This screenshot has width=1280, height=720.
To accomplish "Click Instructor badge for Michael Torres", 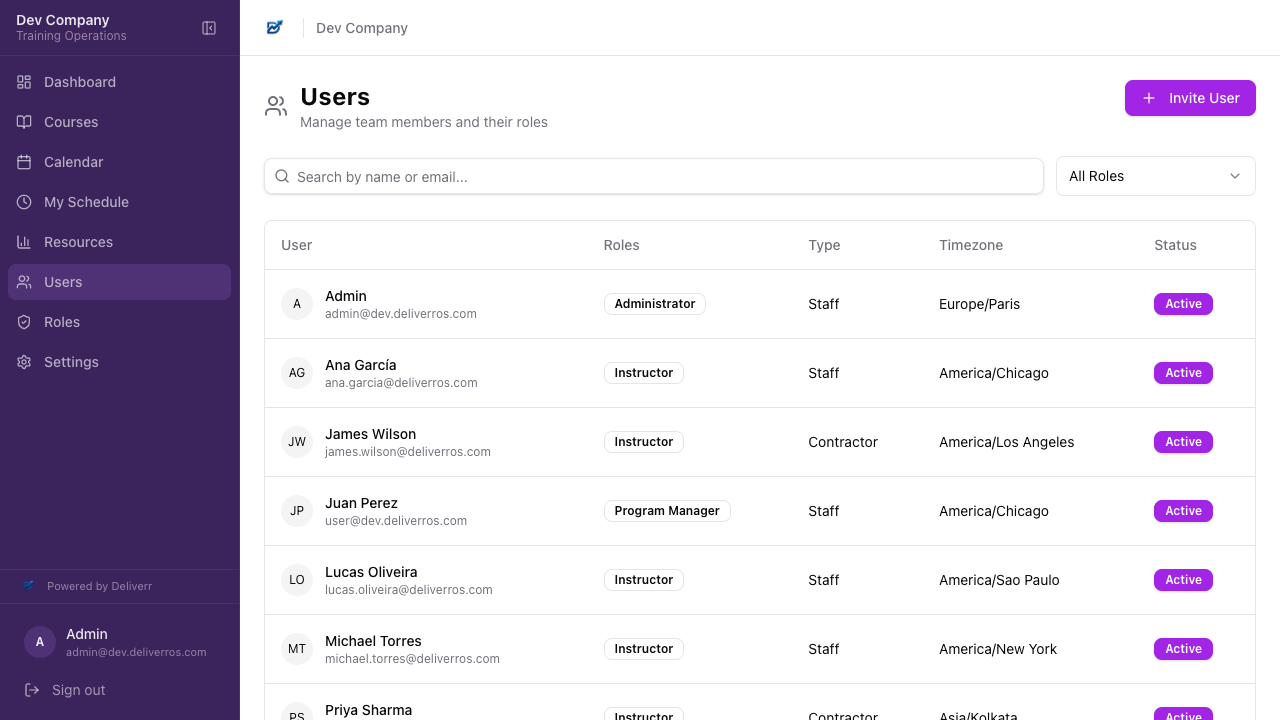I will (644, 649).
